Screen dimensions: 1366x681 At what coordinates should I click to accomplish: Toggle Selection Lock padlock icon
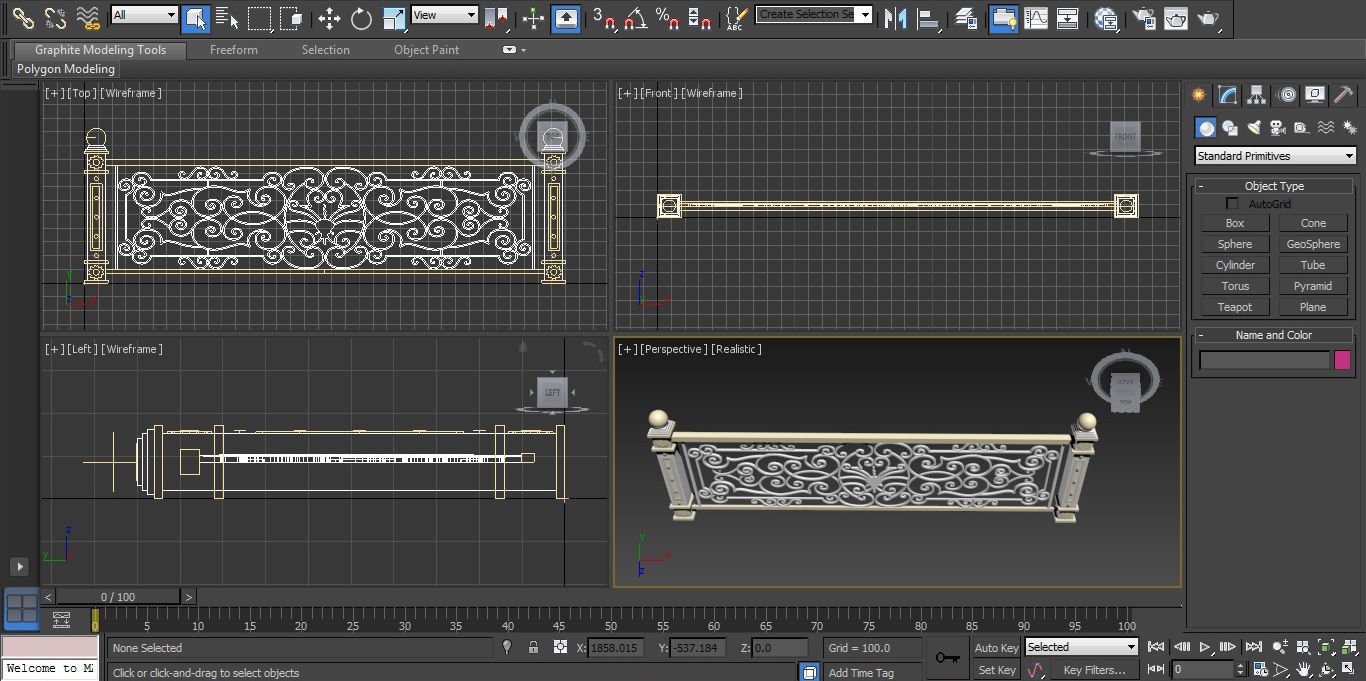(x=533, y=647)
